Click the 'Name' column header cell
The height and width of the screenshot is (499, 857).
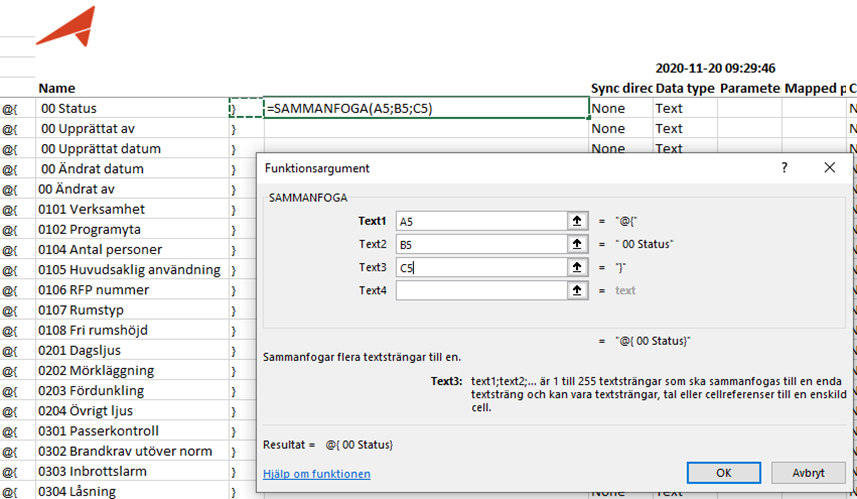[x=132, y=89]
